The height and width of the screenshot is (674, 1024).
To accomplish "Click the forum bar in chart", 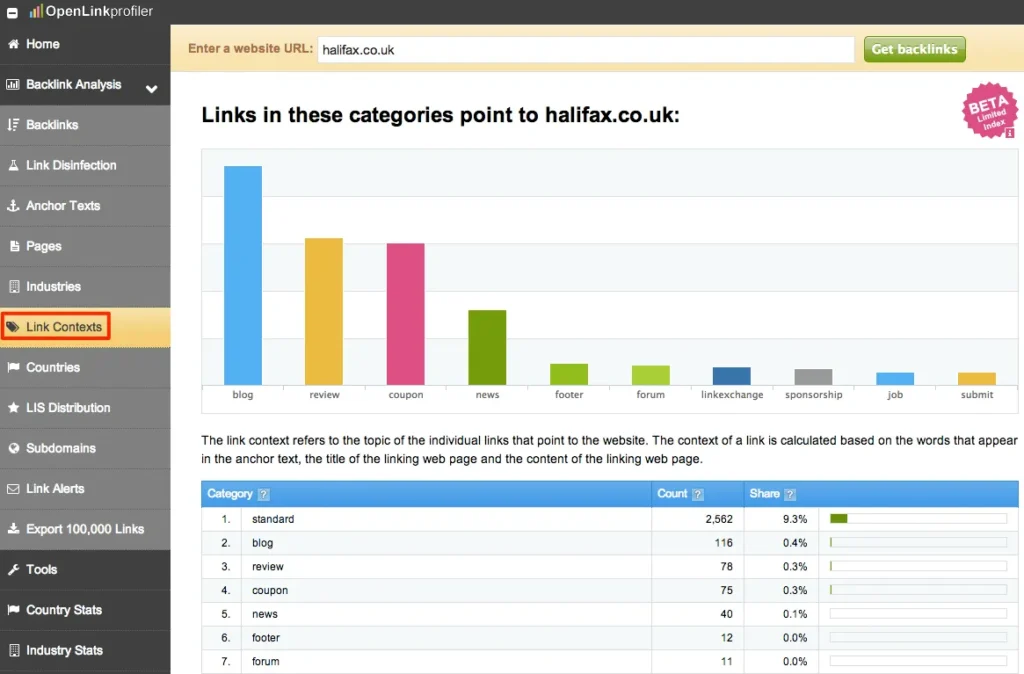I will 650,375.
